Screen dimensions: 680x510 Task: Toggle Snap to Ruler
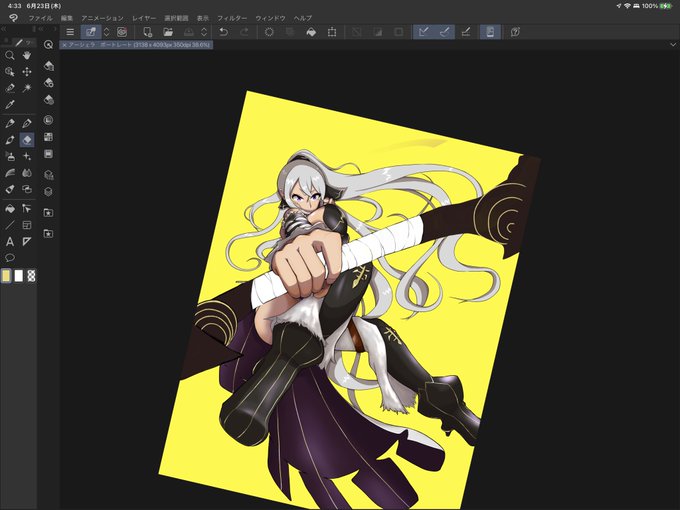424,32
